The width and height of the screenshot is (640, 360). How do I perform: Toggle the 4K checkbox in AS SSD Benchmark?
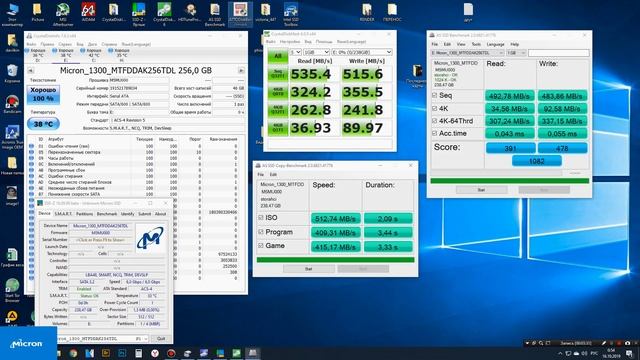434,109
